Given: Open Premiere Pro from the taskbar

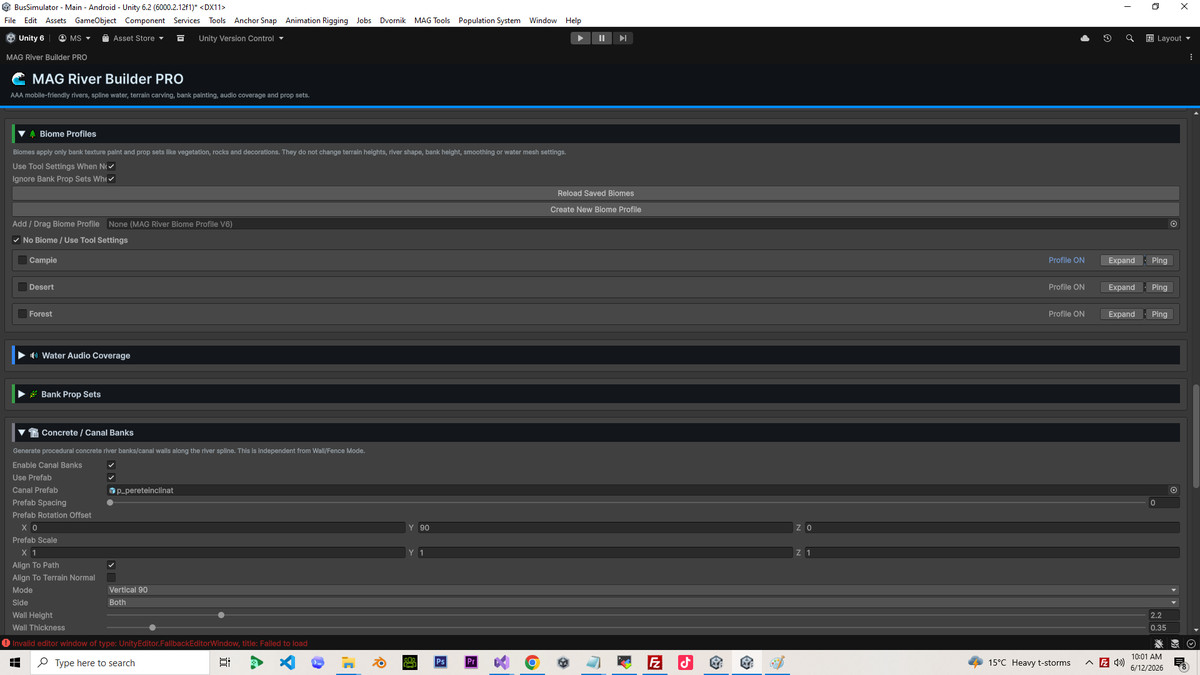Looking at the screenshot, I should coord(471,662).
